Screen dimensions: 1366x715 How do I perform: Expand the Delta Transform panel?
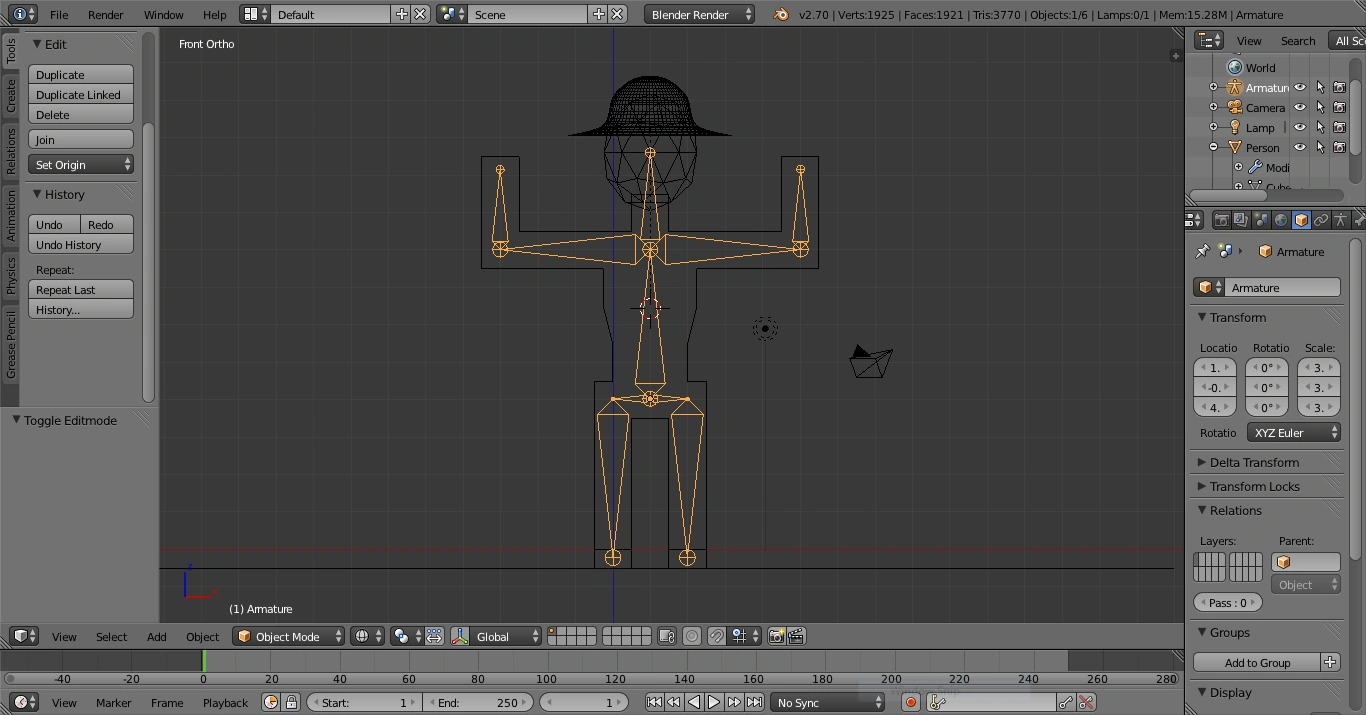point(1254,463)
